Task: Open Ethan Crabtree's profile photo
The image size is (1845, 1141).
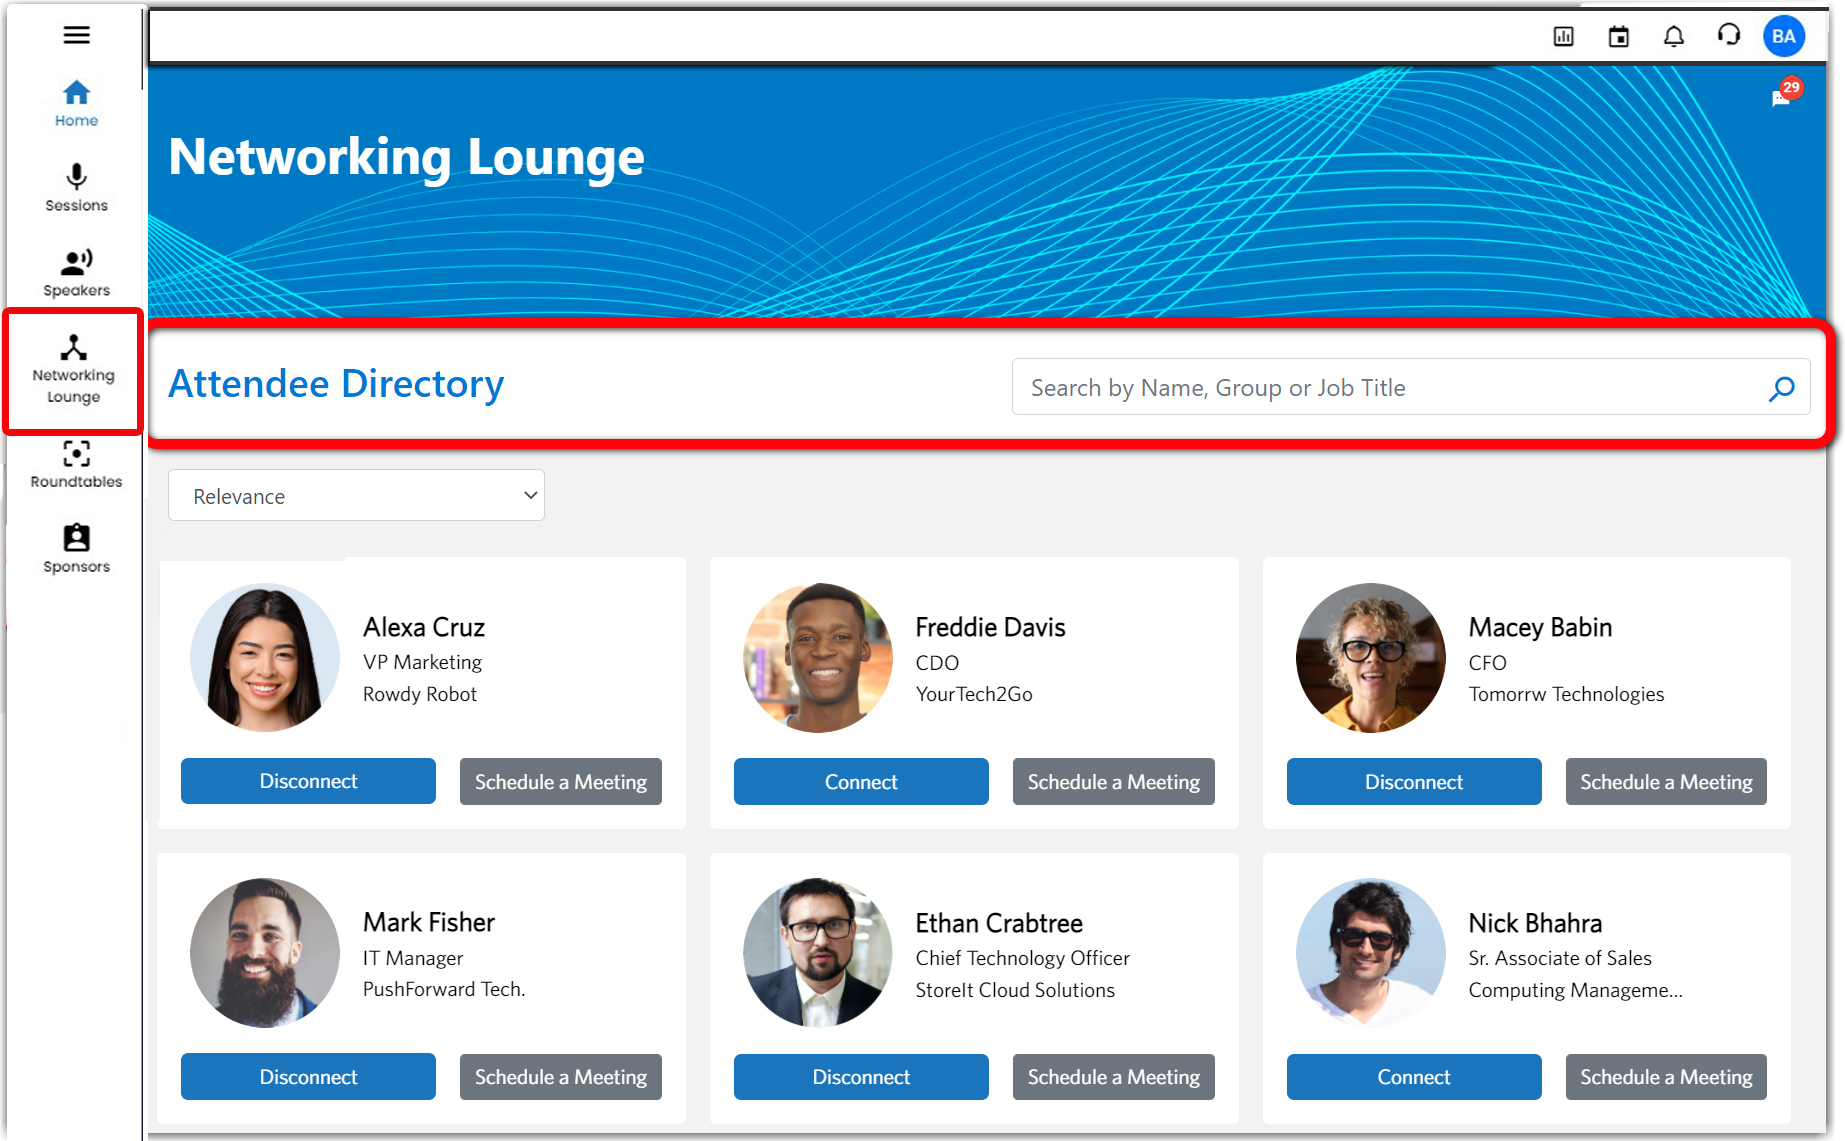Action: [818, 953]
